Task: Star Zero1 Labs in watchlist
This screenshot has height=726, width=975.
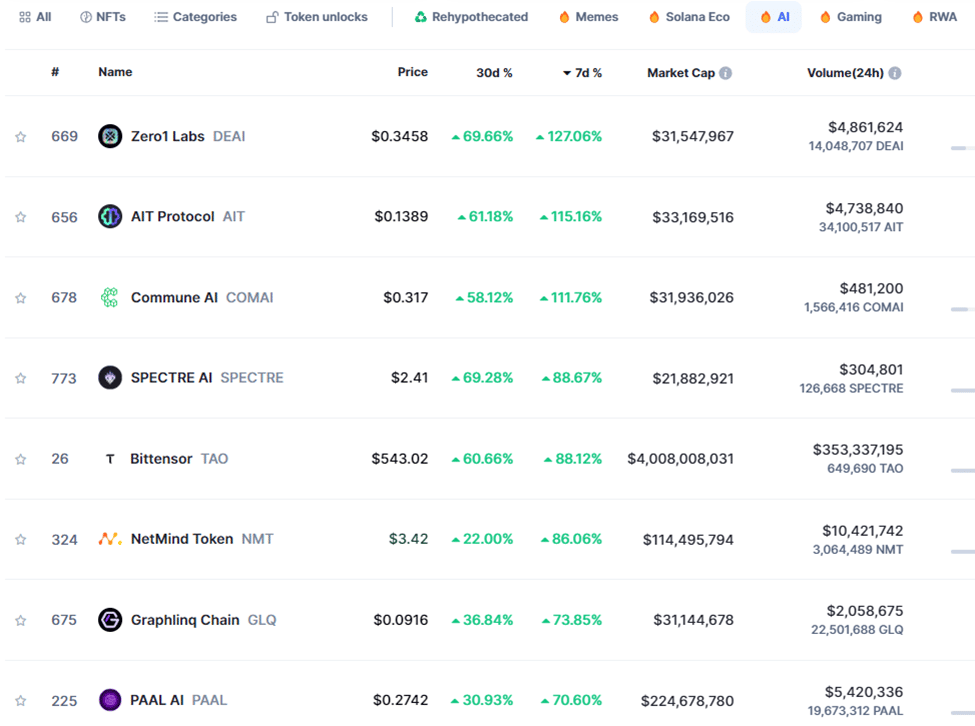Action: coord(21,137)
